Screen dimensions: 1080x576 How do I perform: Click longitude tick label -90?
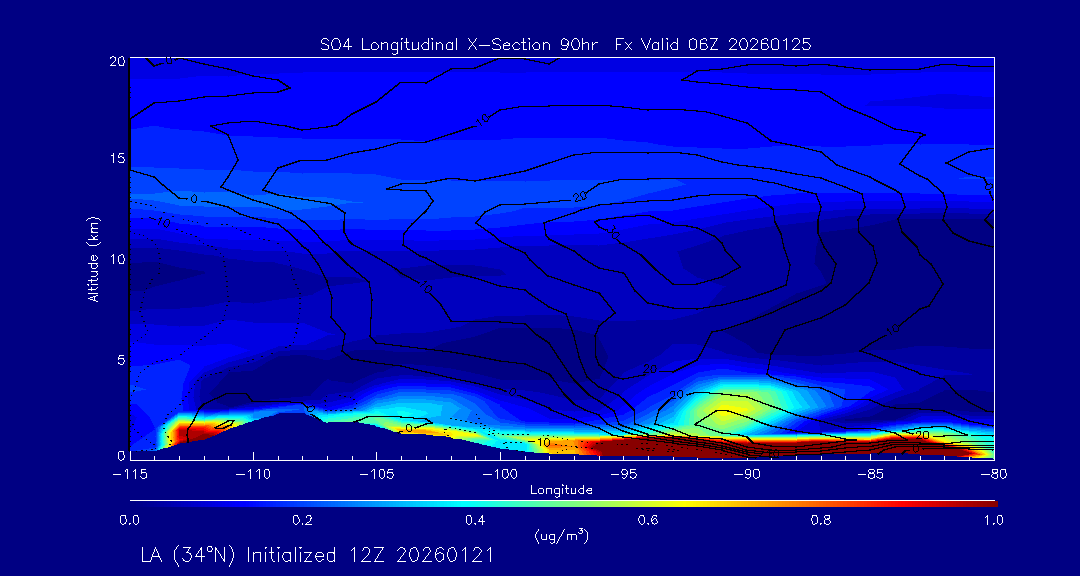click(747, 475)
